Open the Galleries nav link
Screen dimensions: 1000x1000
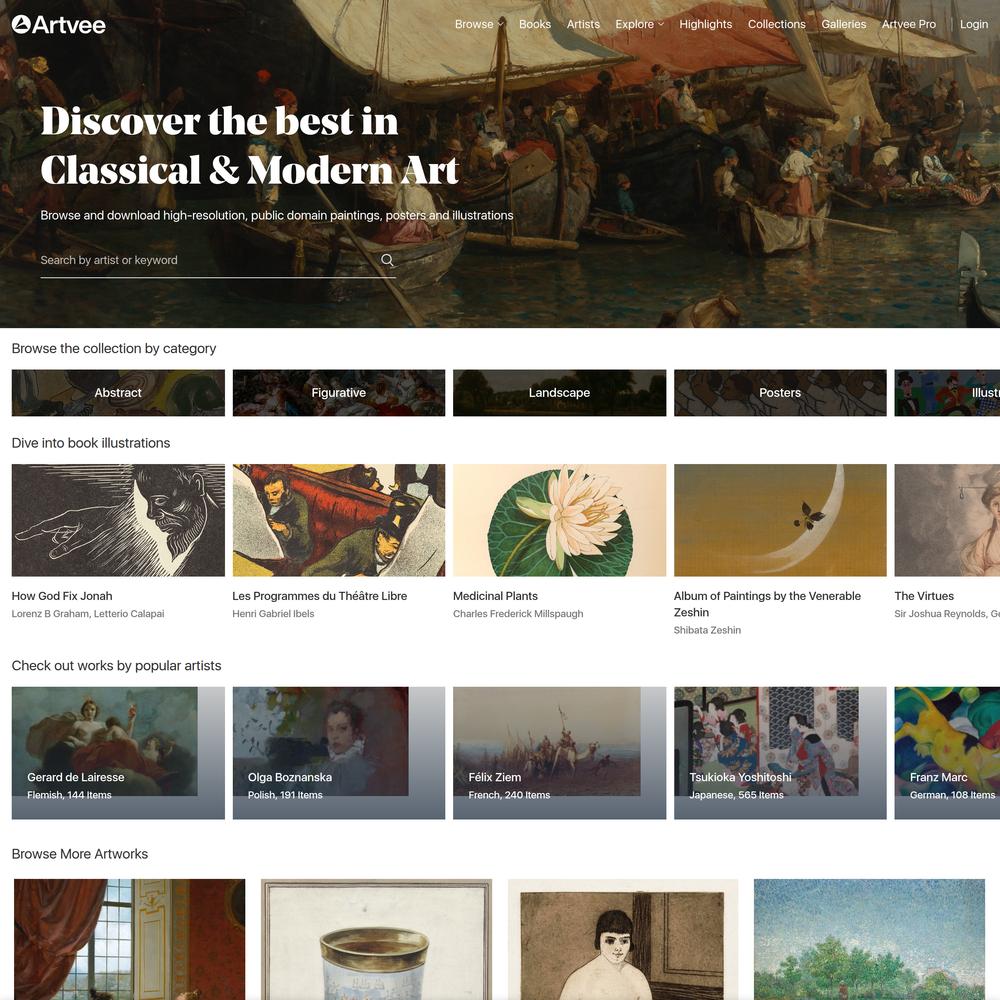click(x=843, y=24)
